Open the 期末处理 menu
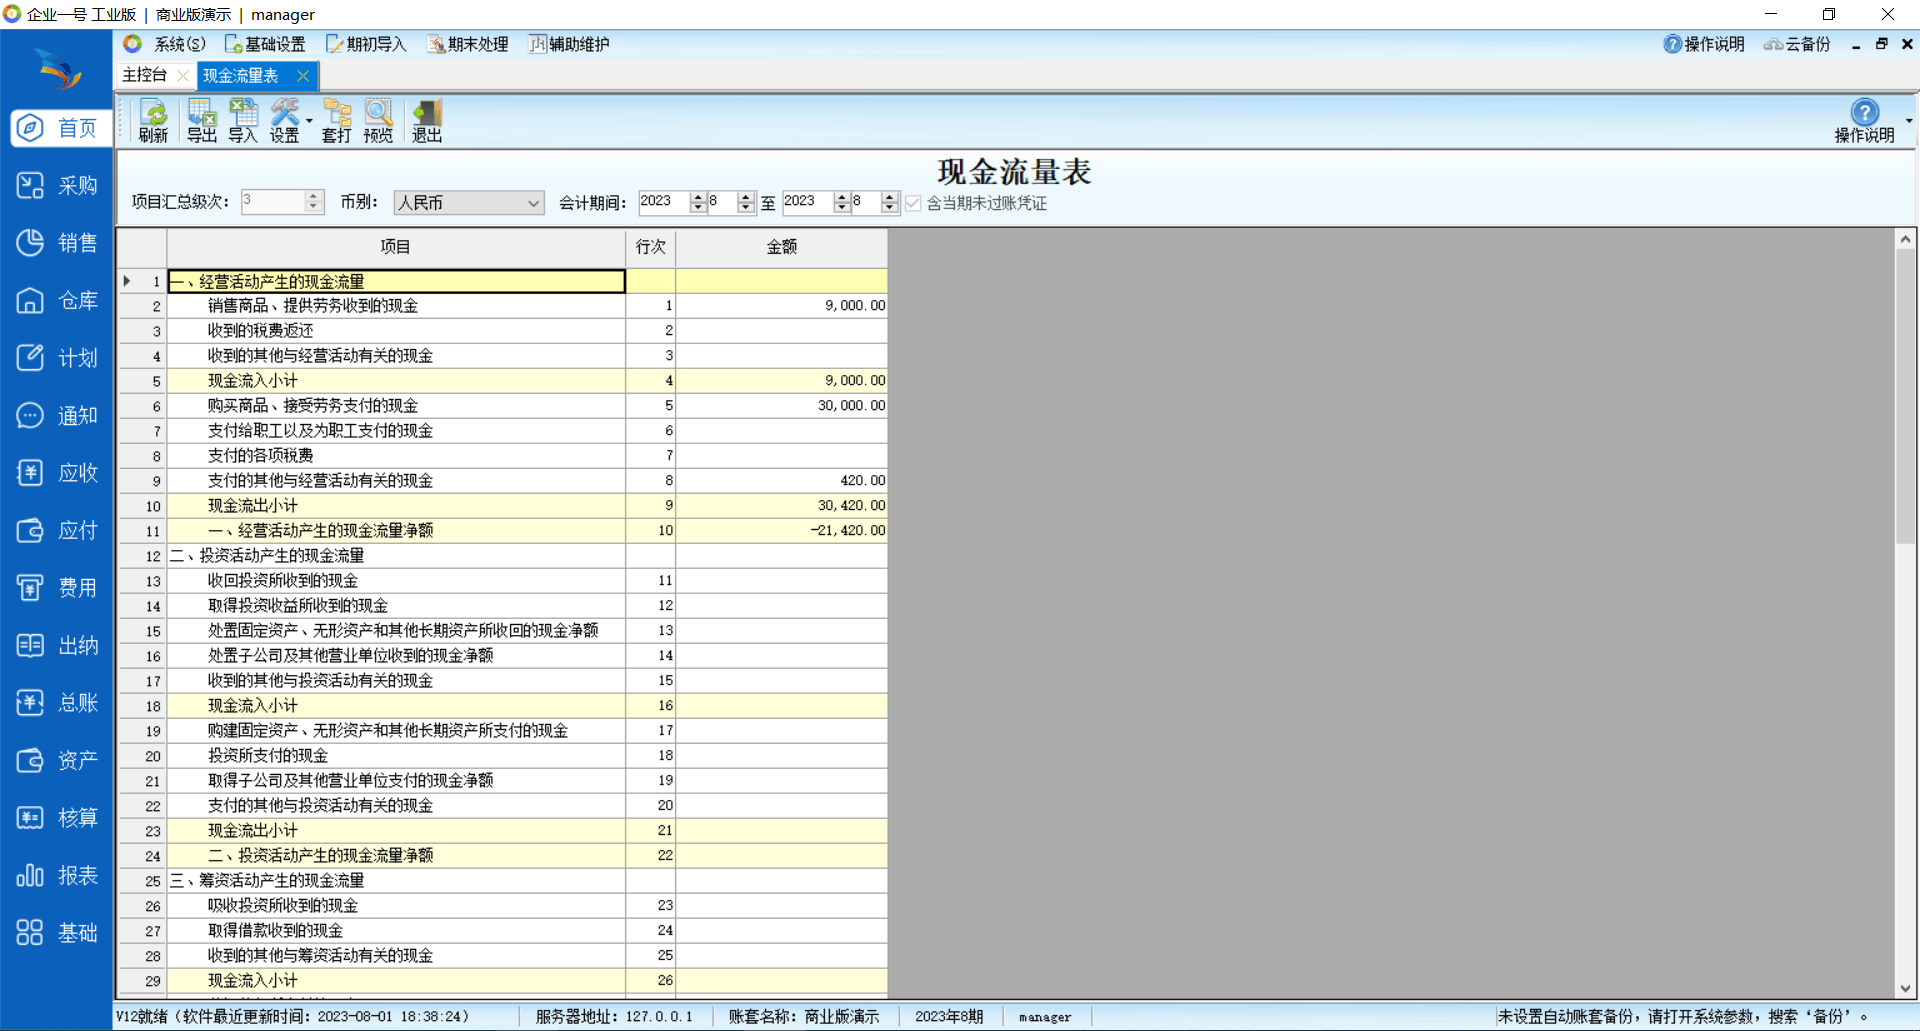This screenshot has height=1031, width=1920. (x=468, y=44)
